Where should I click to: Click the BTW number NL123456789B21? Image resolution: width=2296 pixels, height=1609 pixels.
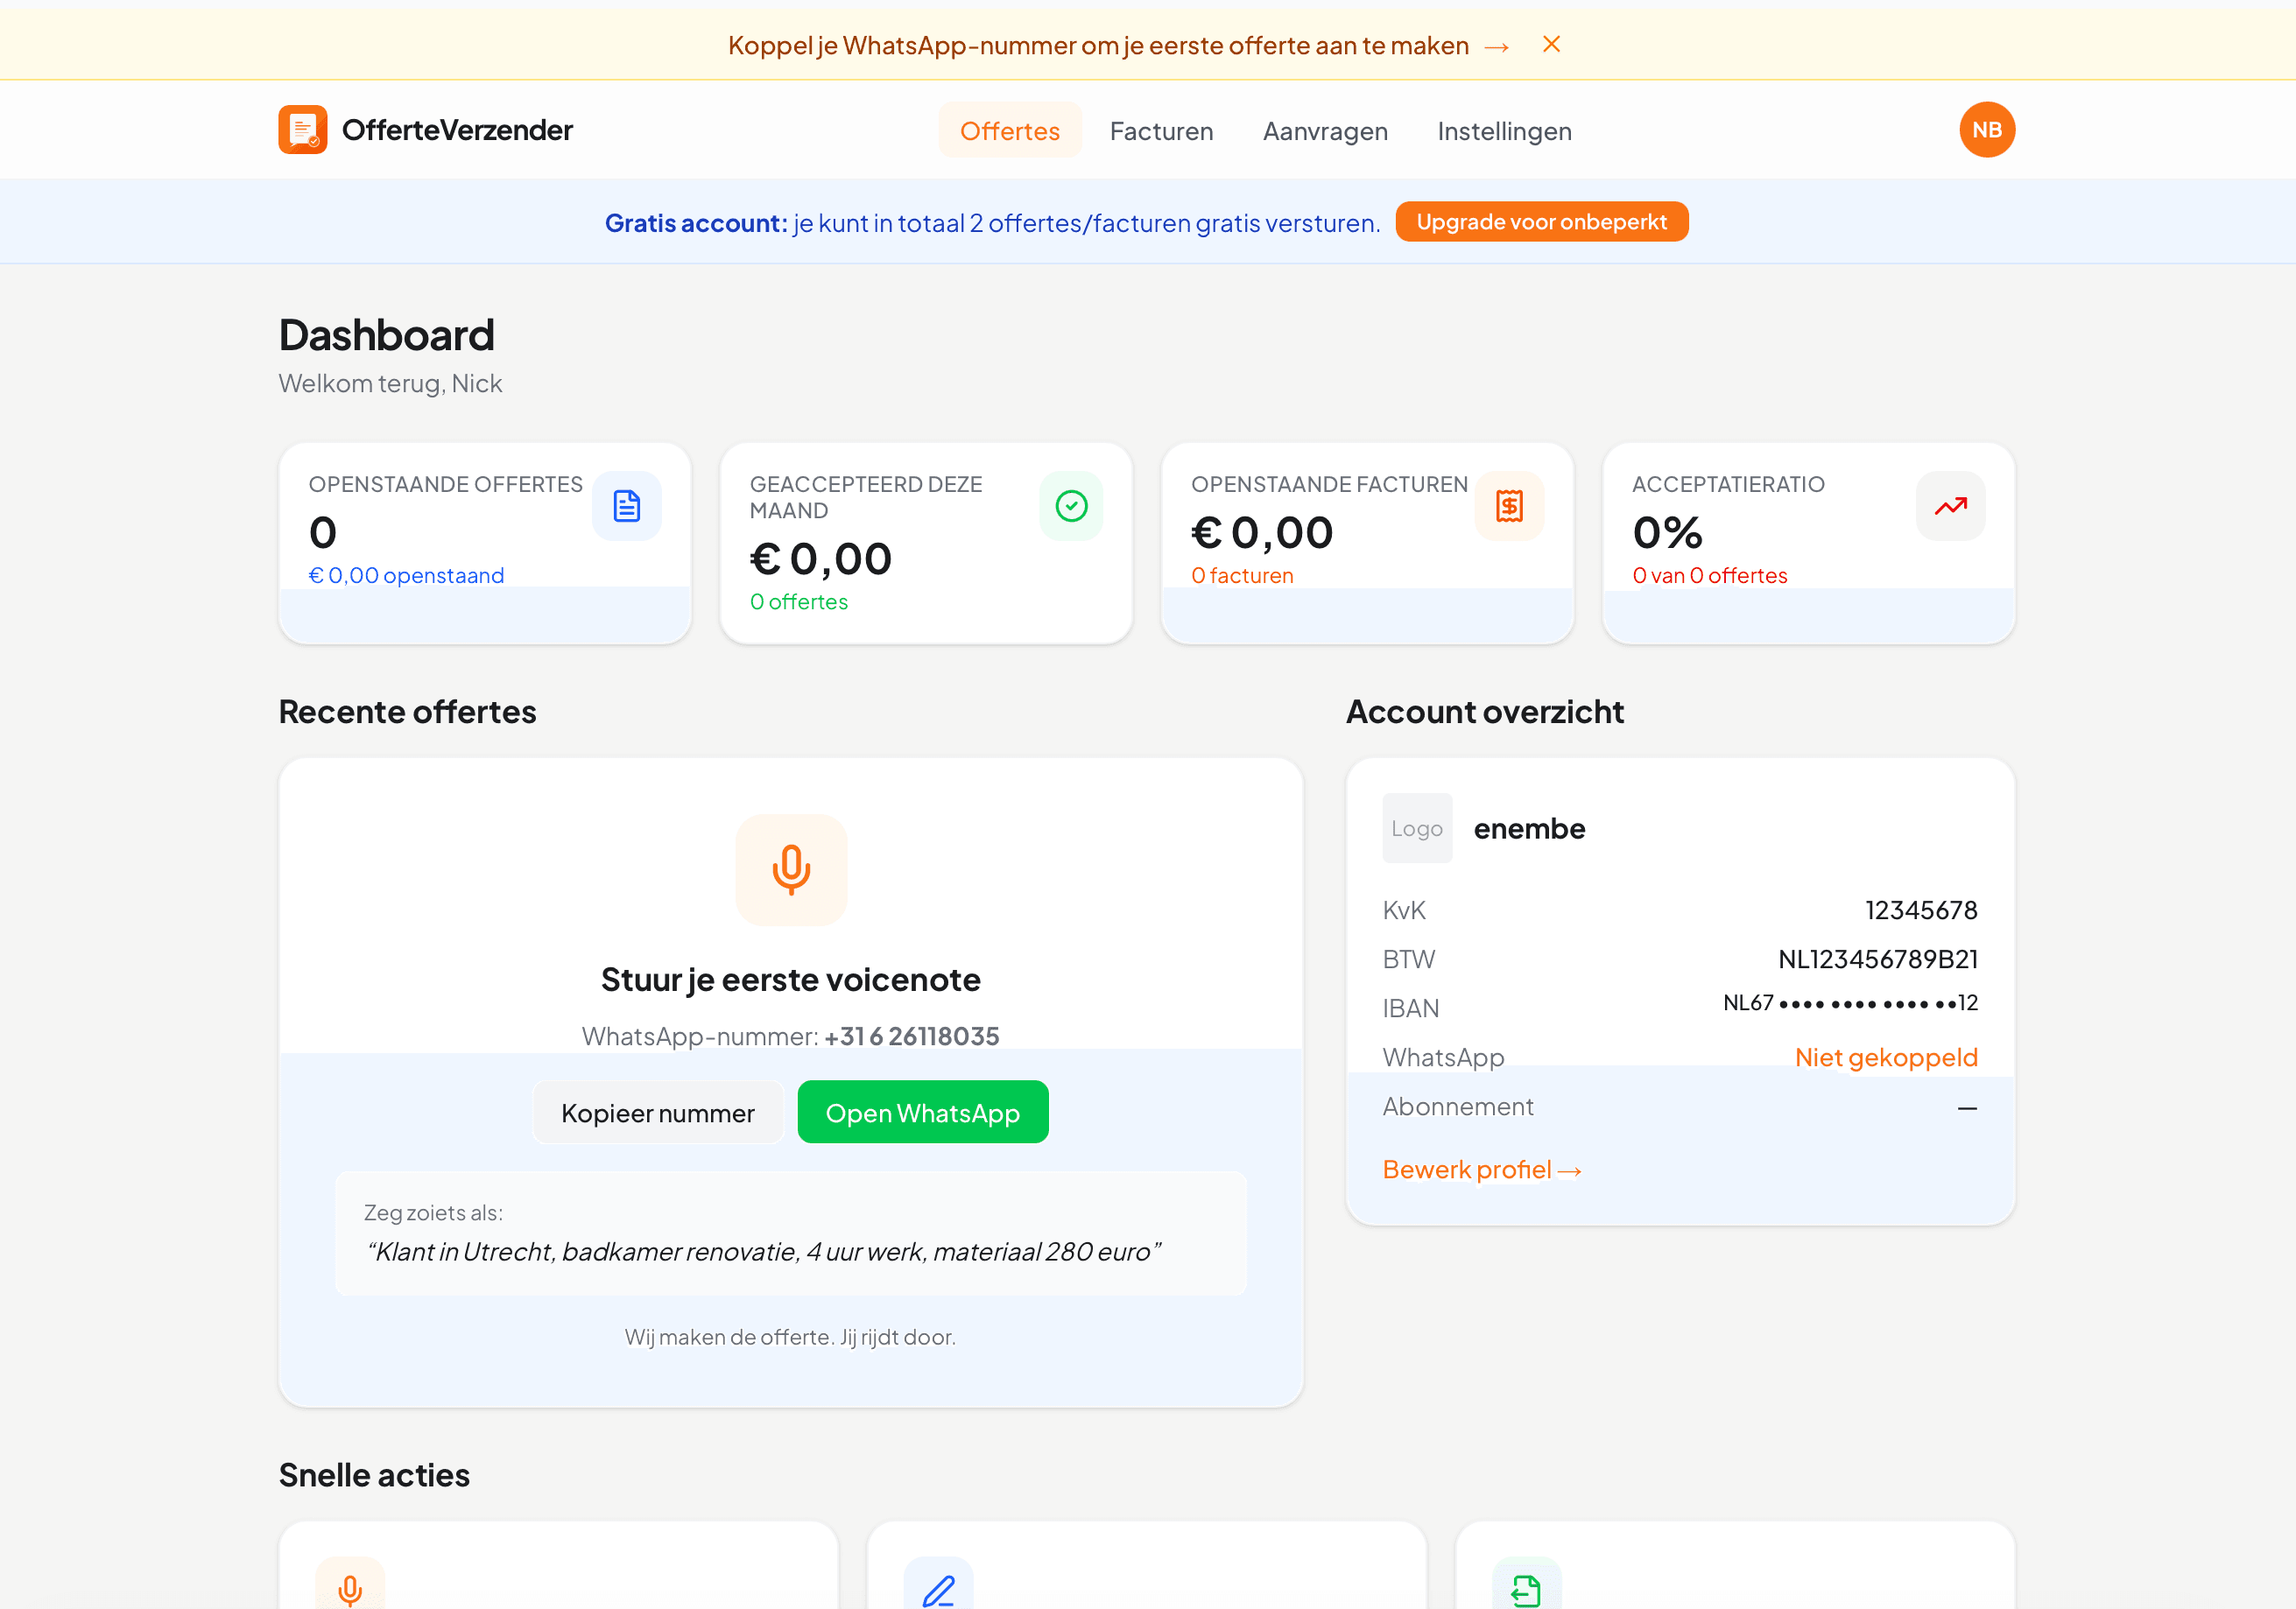click(1877, 959)
